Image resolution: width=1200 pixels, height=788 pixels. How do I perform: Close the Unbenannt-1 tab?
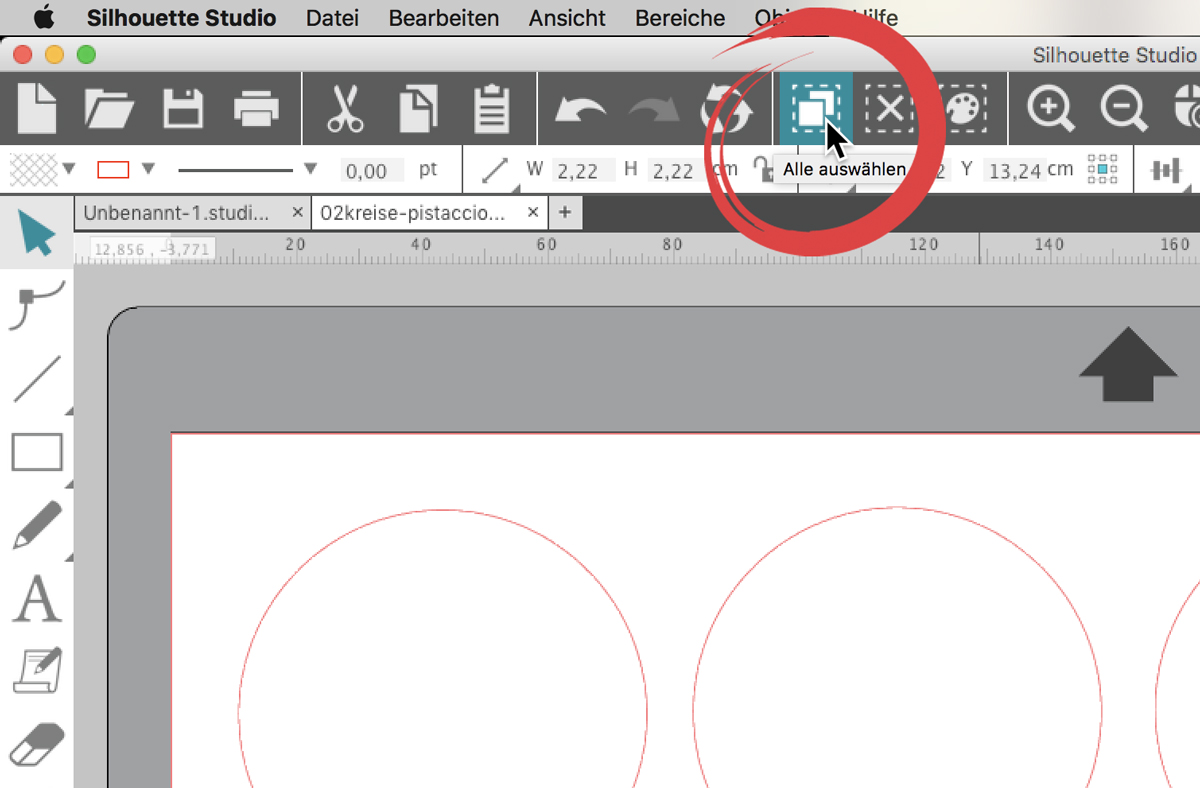coord(297,213)
